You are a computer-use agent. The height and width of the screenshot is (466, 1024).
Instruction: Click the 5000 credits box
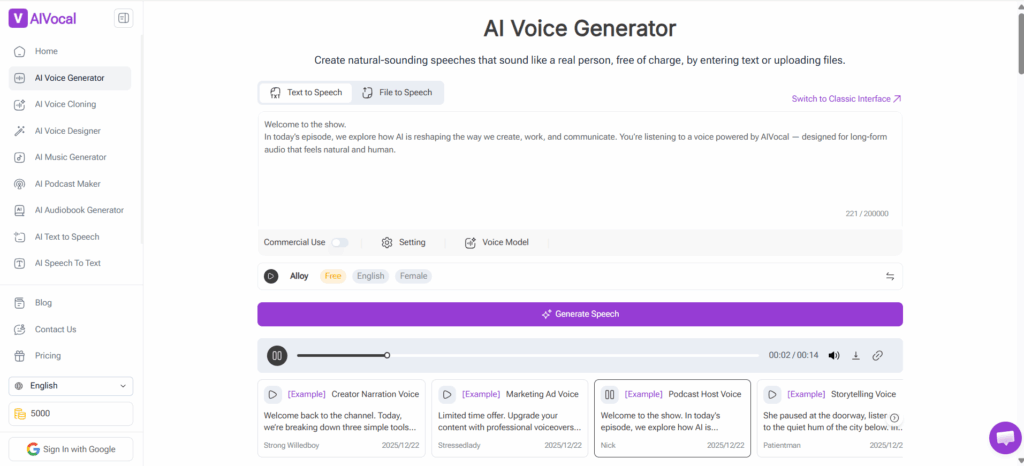coord(71,414)
